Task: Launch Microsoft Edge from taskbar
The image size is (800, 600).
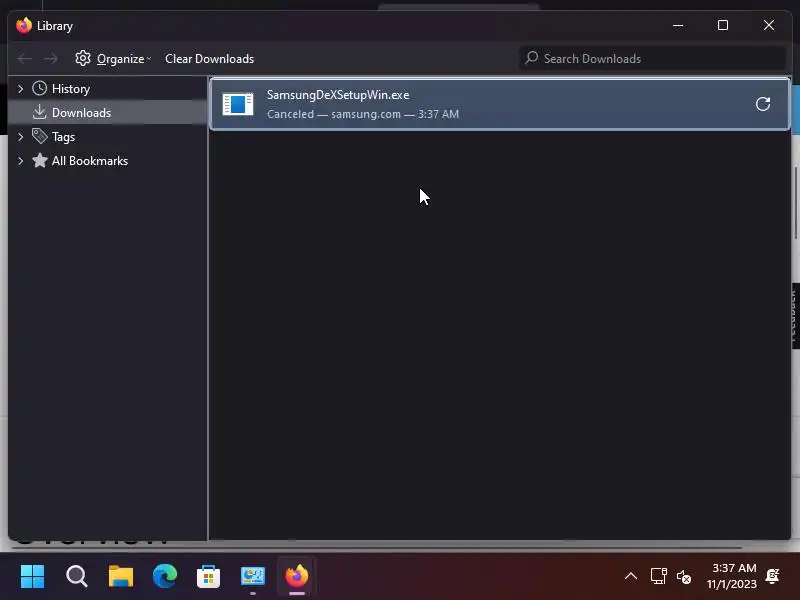Action: 165,577
